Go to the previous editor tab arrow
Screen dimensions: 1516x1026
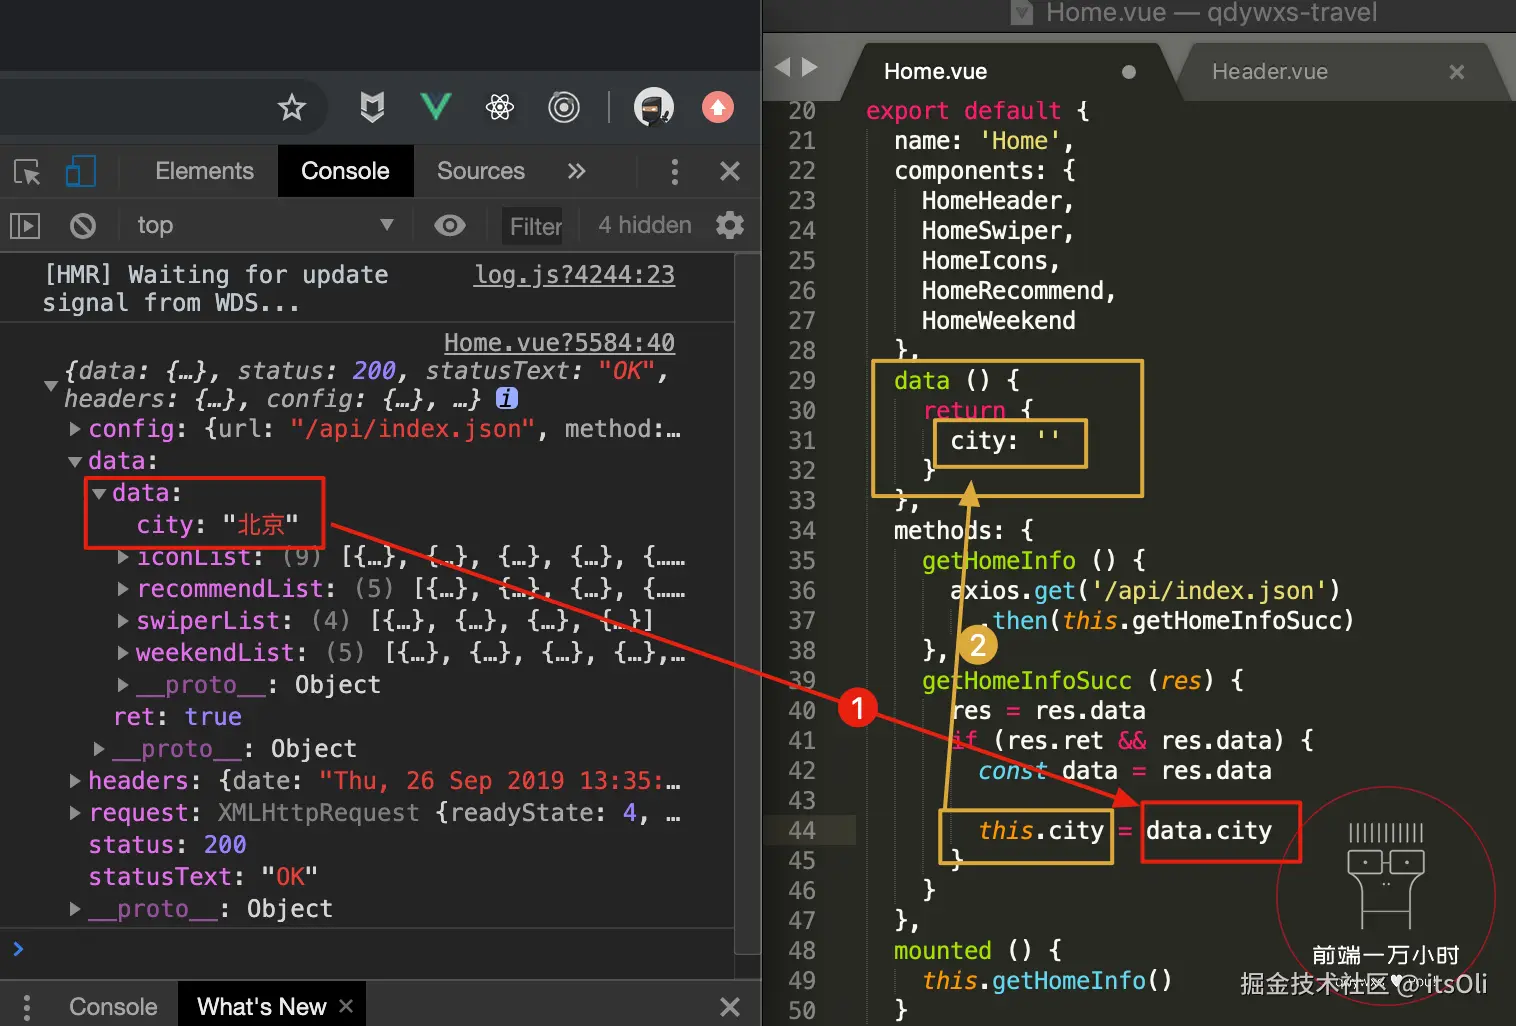click(783, 67)
